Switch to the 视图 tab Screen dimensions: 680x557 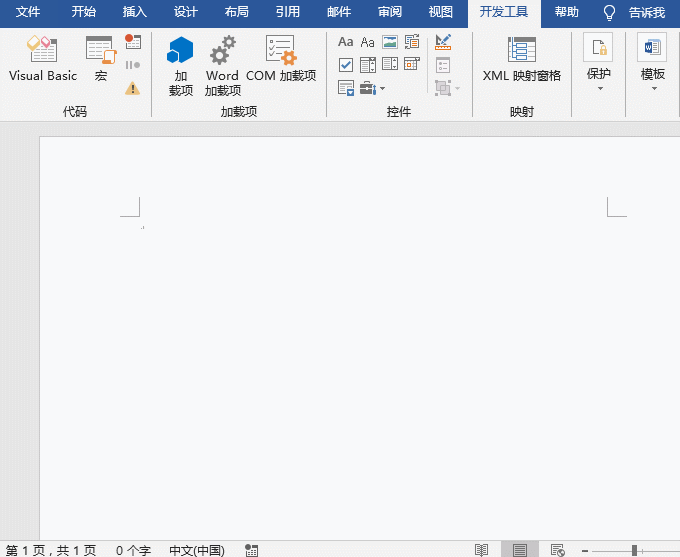(x=441, y=12)
